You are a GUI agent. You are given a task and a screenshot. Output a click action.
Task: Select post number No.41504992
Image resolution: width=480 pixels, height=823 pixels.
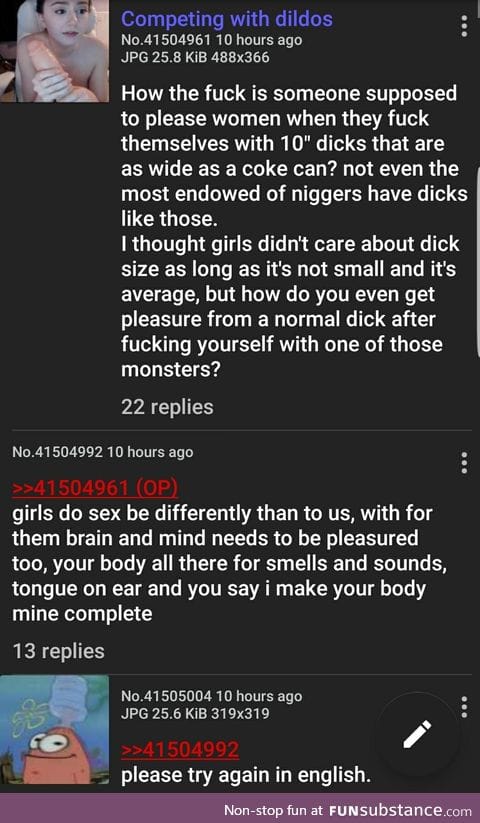point(57,452)
